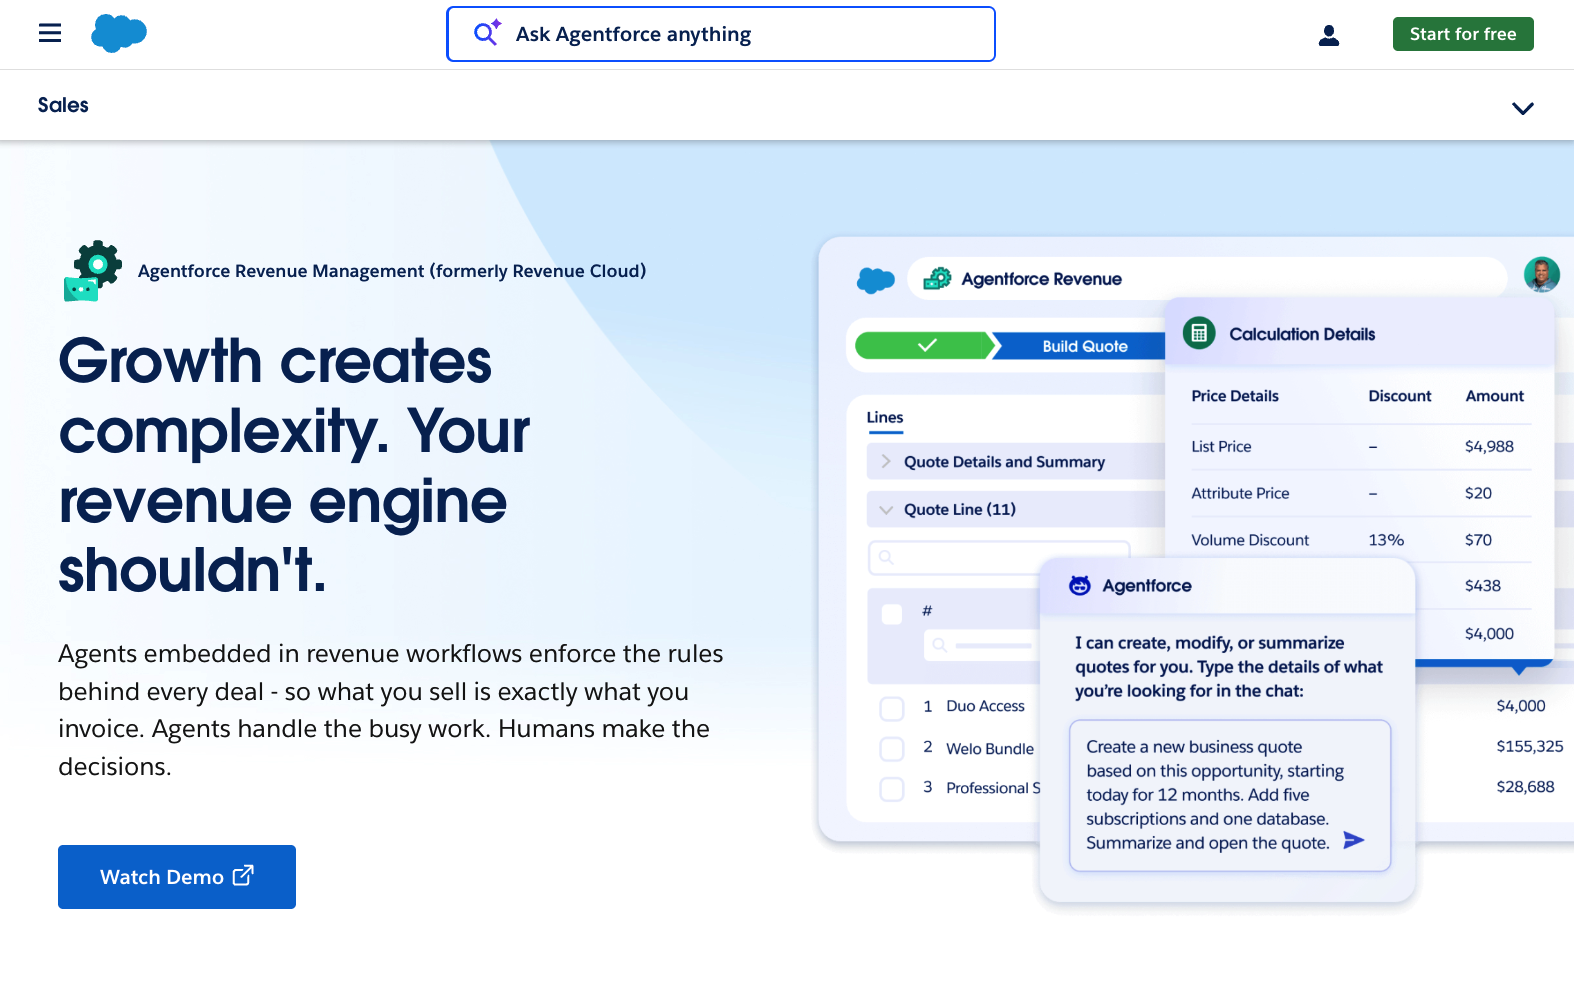Image resolution: width=1574 pixels, height=984 pixels.
Task: Click the Agentforce Revenue Management gear icon
Action: (93, 270)
